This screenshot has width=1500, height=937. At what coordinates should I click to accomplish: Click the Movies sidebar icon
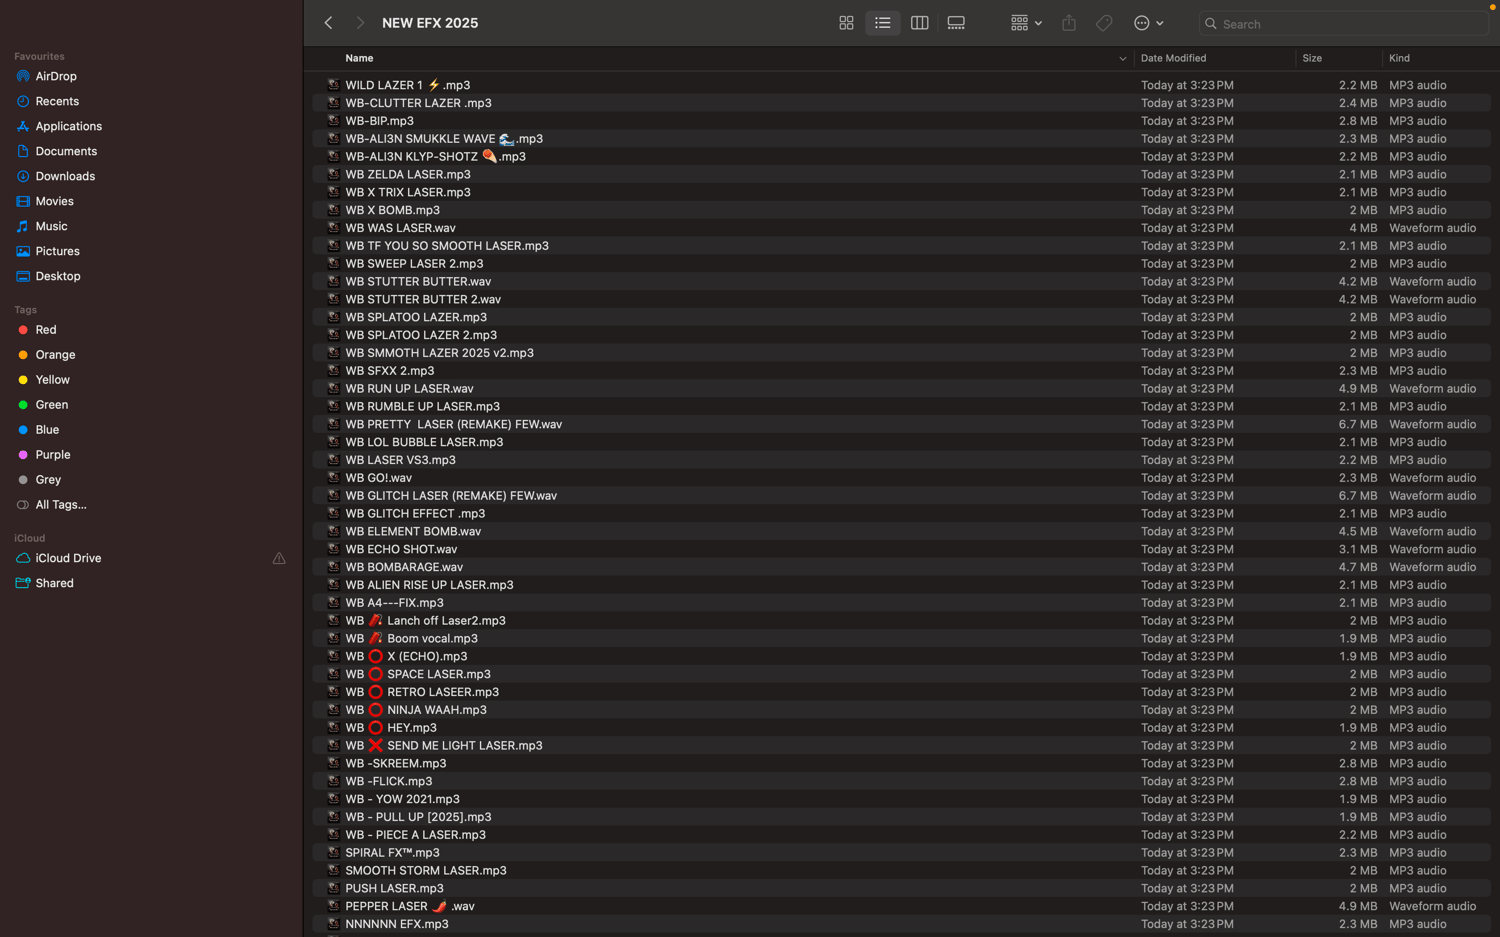point(23,201)
